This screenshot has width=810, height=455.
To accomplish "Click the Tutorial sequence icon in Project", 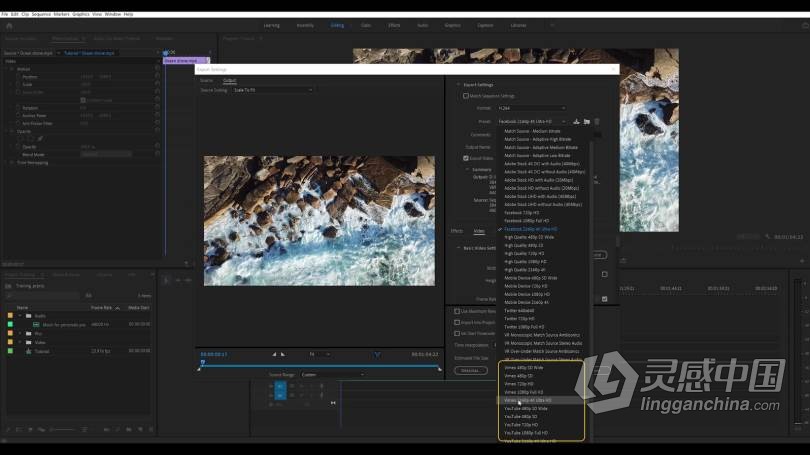I will point(29,351).
